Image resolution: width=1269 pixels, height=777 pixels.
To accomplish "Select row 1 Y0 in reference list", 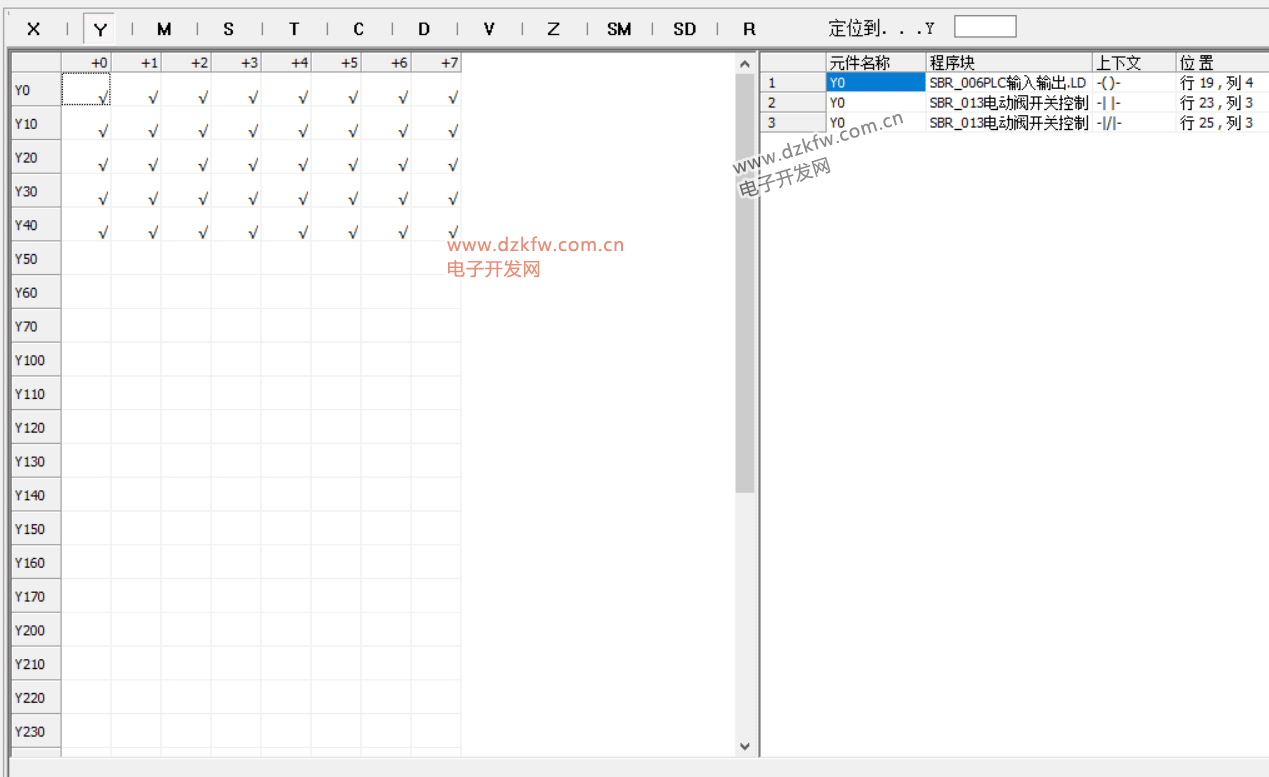I will pos(875,83).
